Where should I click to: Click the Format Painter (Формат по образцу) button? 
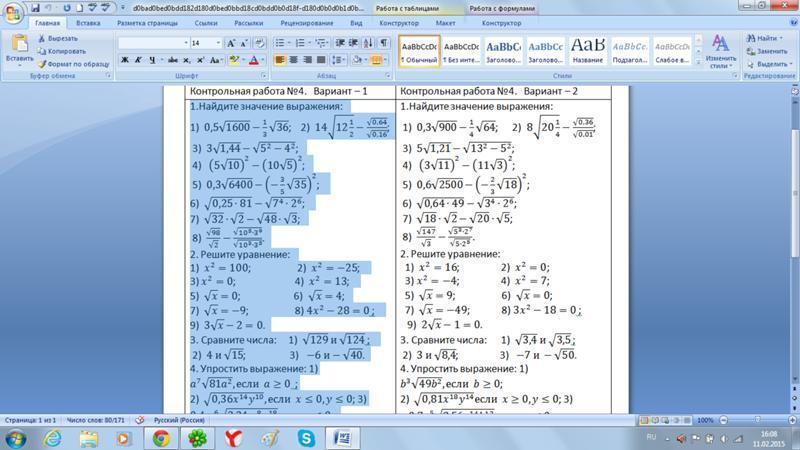click(x=76, y=61)
